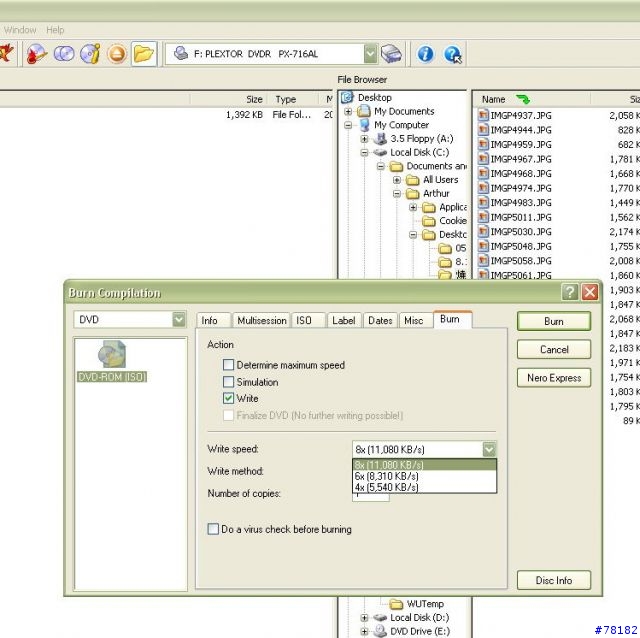Click the Desktop icon in file browser
Screen dimensions: 640x638
pyautogui.click(x=347, y=98)
